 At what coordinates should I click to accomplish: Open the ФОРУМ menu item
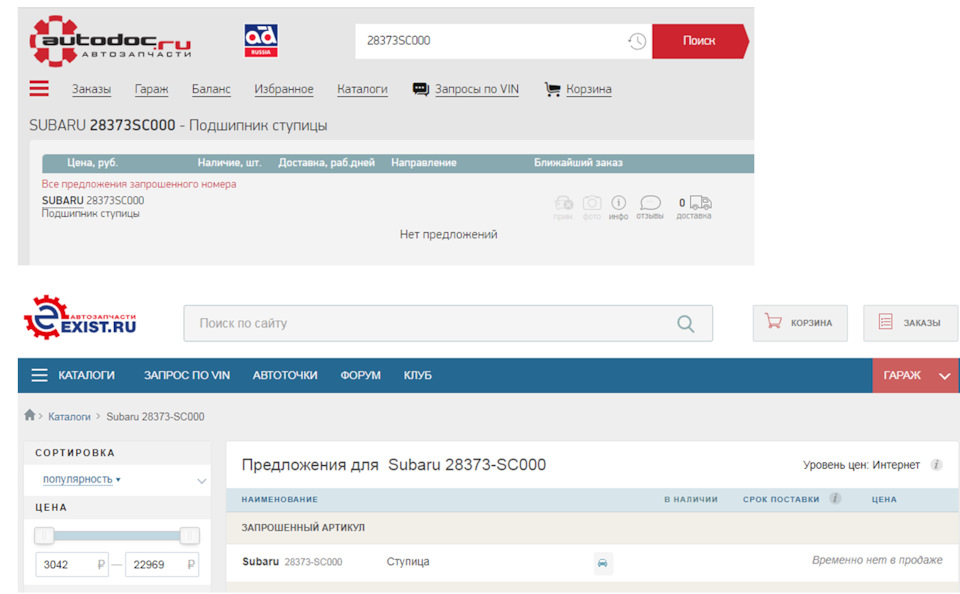(x=359, y=375)
